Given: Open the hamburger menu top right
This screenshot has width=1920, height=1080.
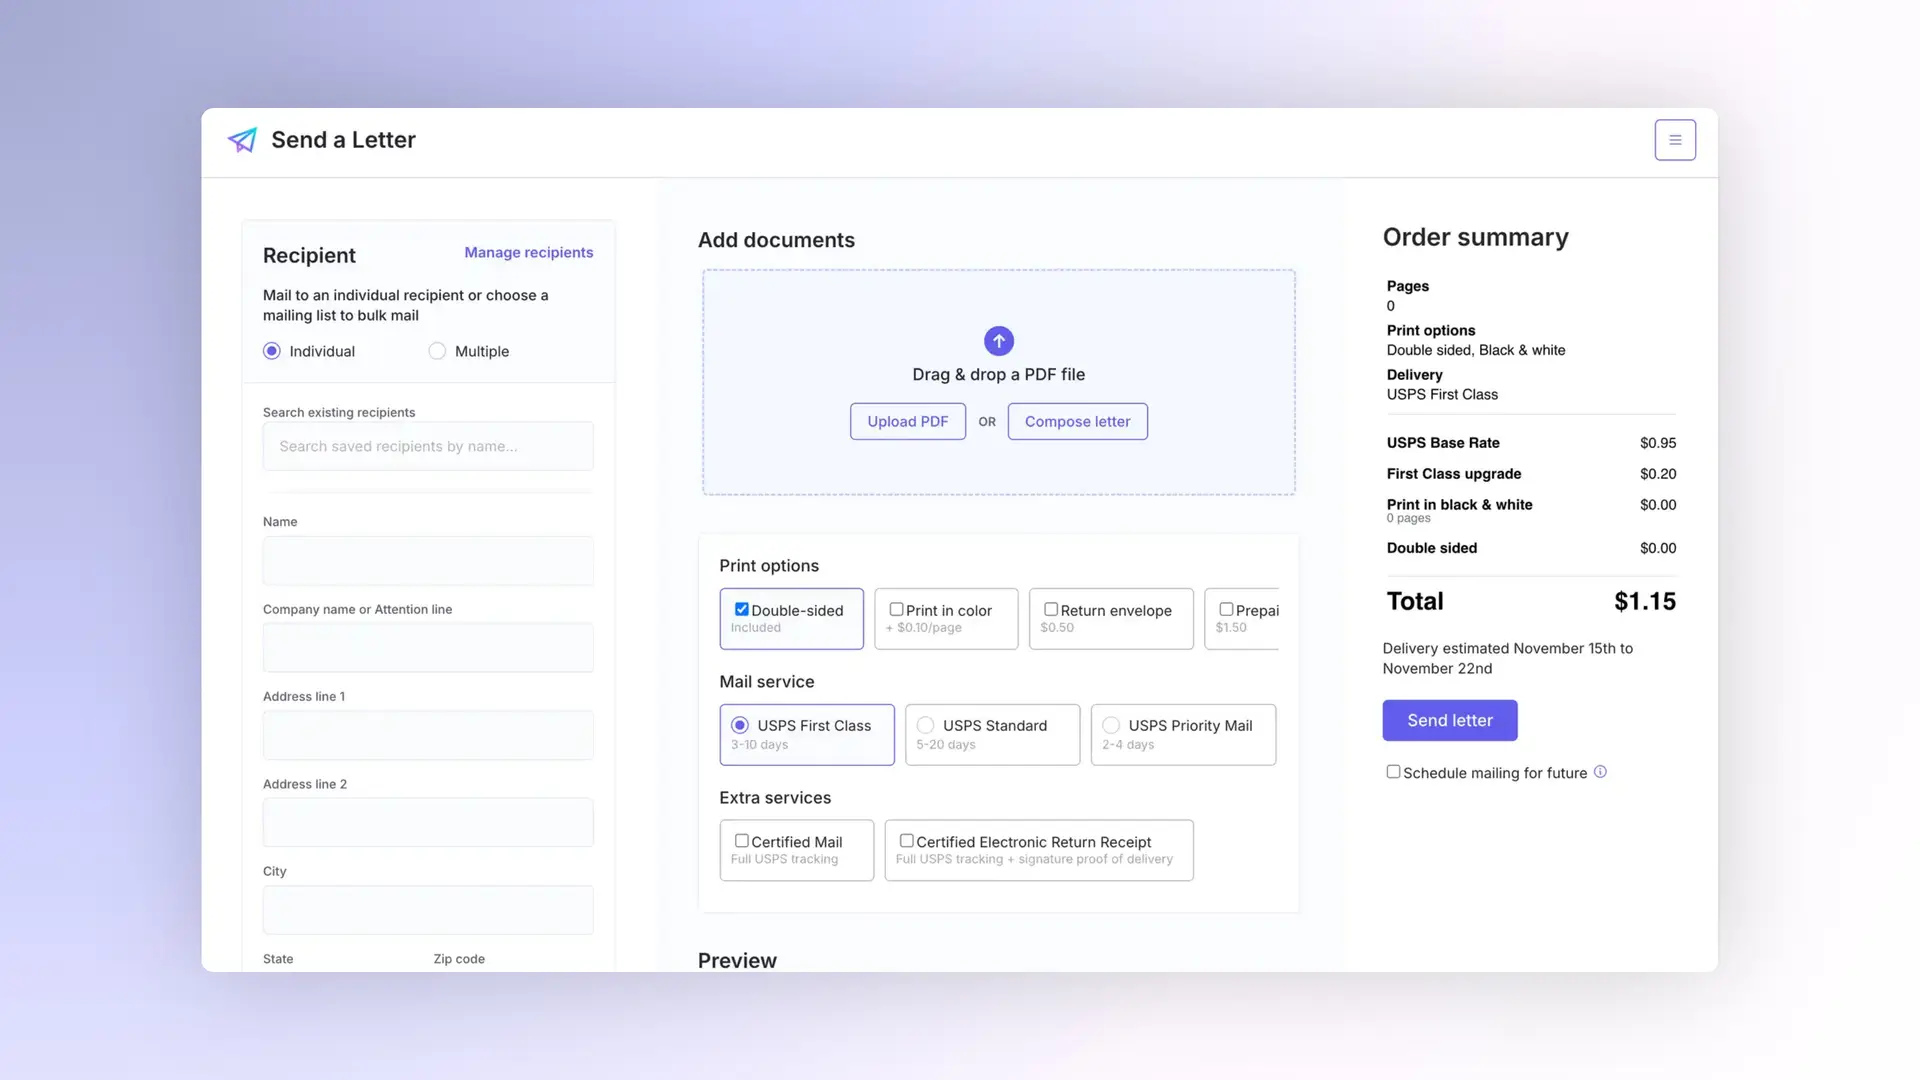Looking at the screenshot, I should click(1675, 140).
